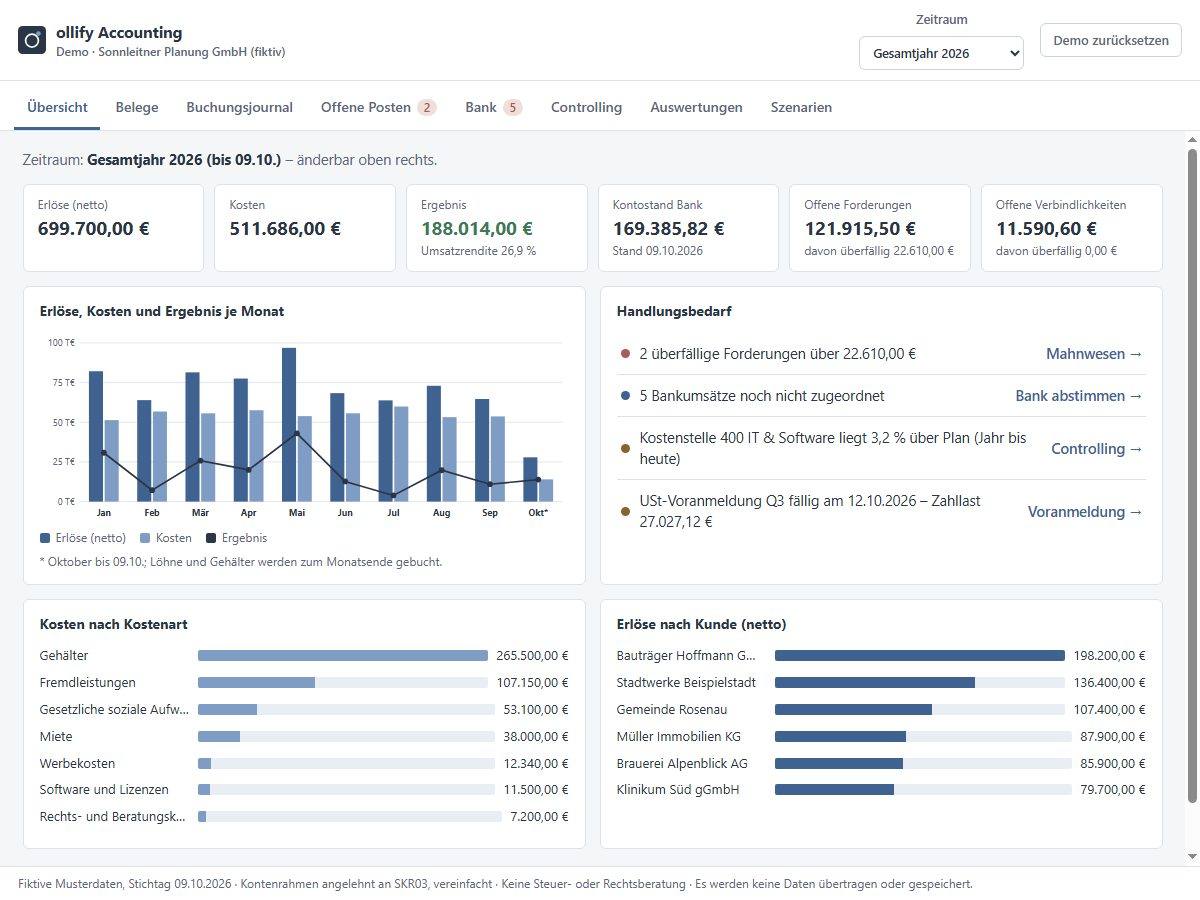Click the dot beside USt-Voranmeldung Q3 item

tap(626, 511)
